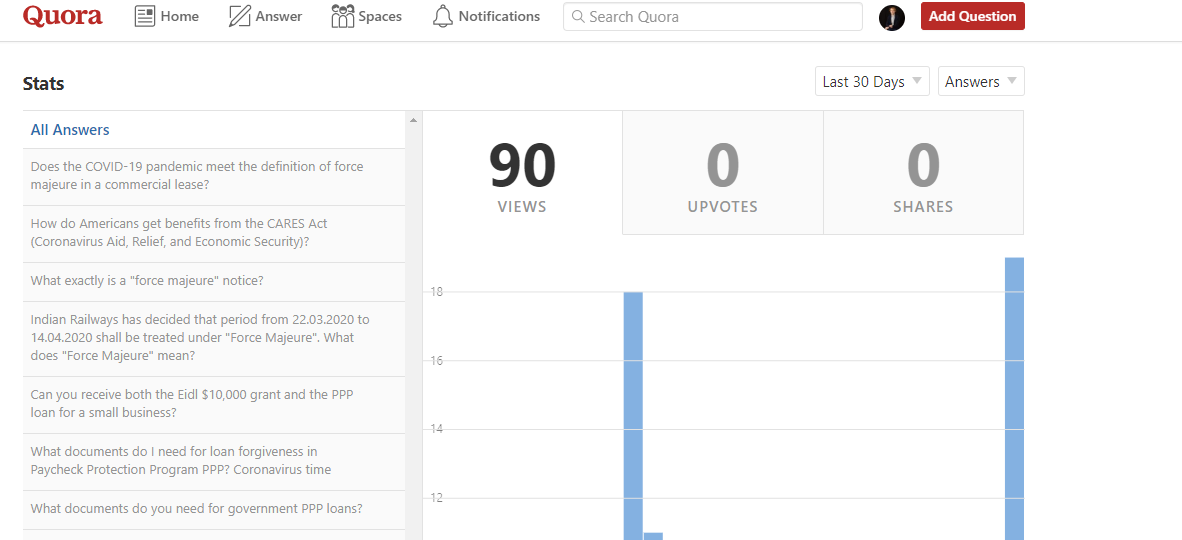Click the Notifications bell icon
This screenshot has height=540, width=1182.
pyautogui.click(x=442, y=16)
